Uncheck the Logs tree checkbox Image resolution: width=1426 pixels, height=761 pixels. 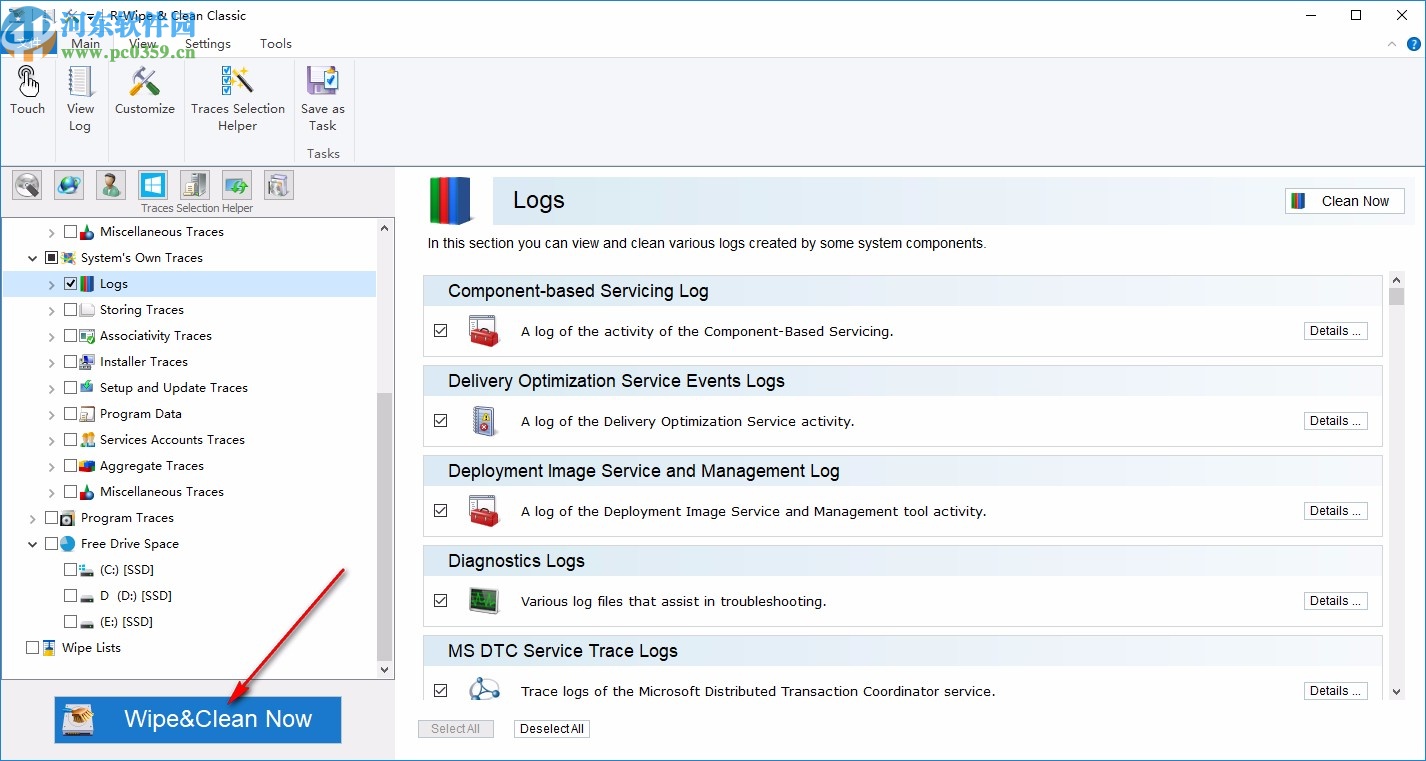tap(70, 284)
